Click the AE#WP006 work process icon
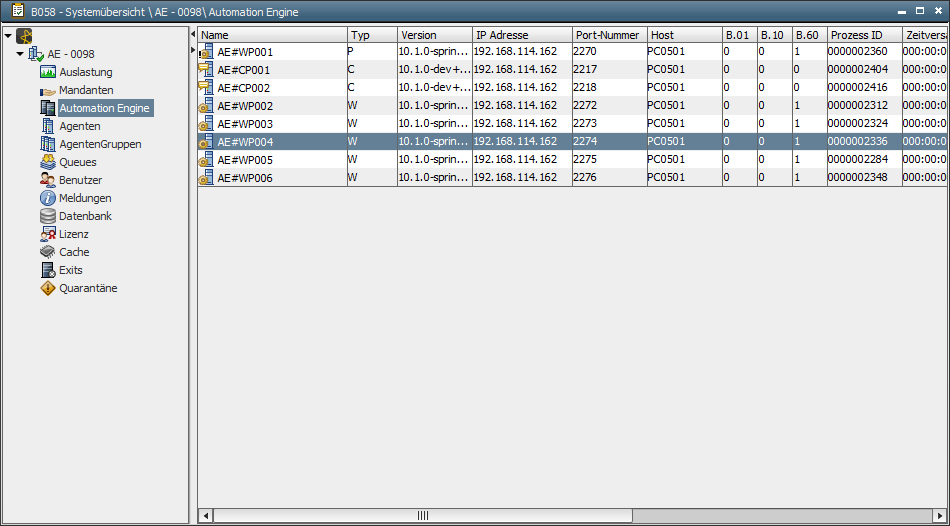This screenshot has height=526, width=950. click(206, 178)
